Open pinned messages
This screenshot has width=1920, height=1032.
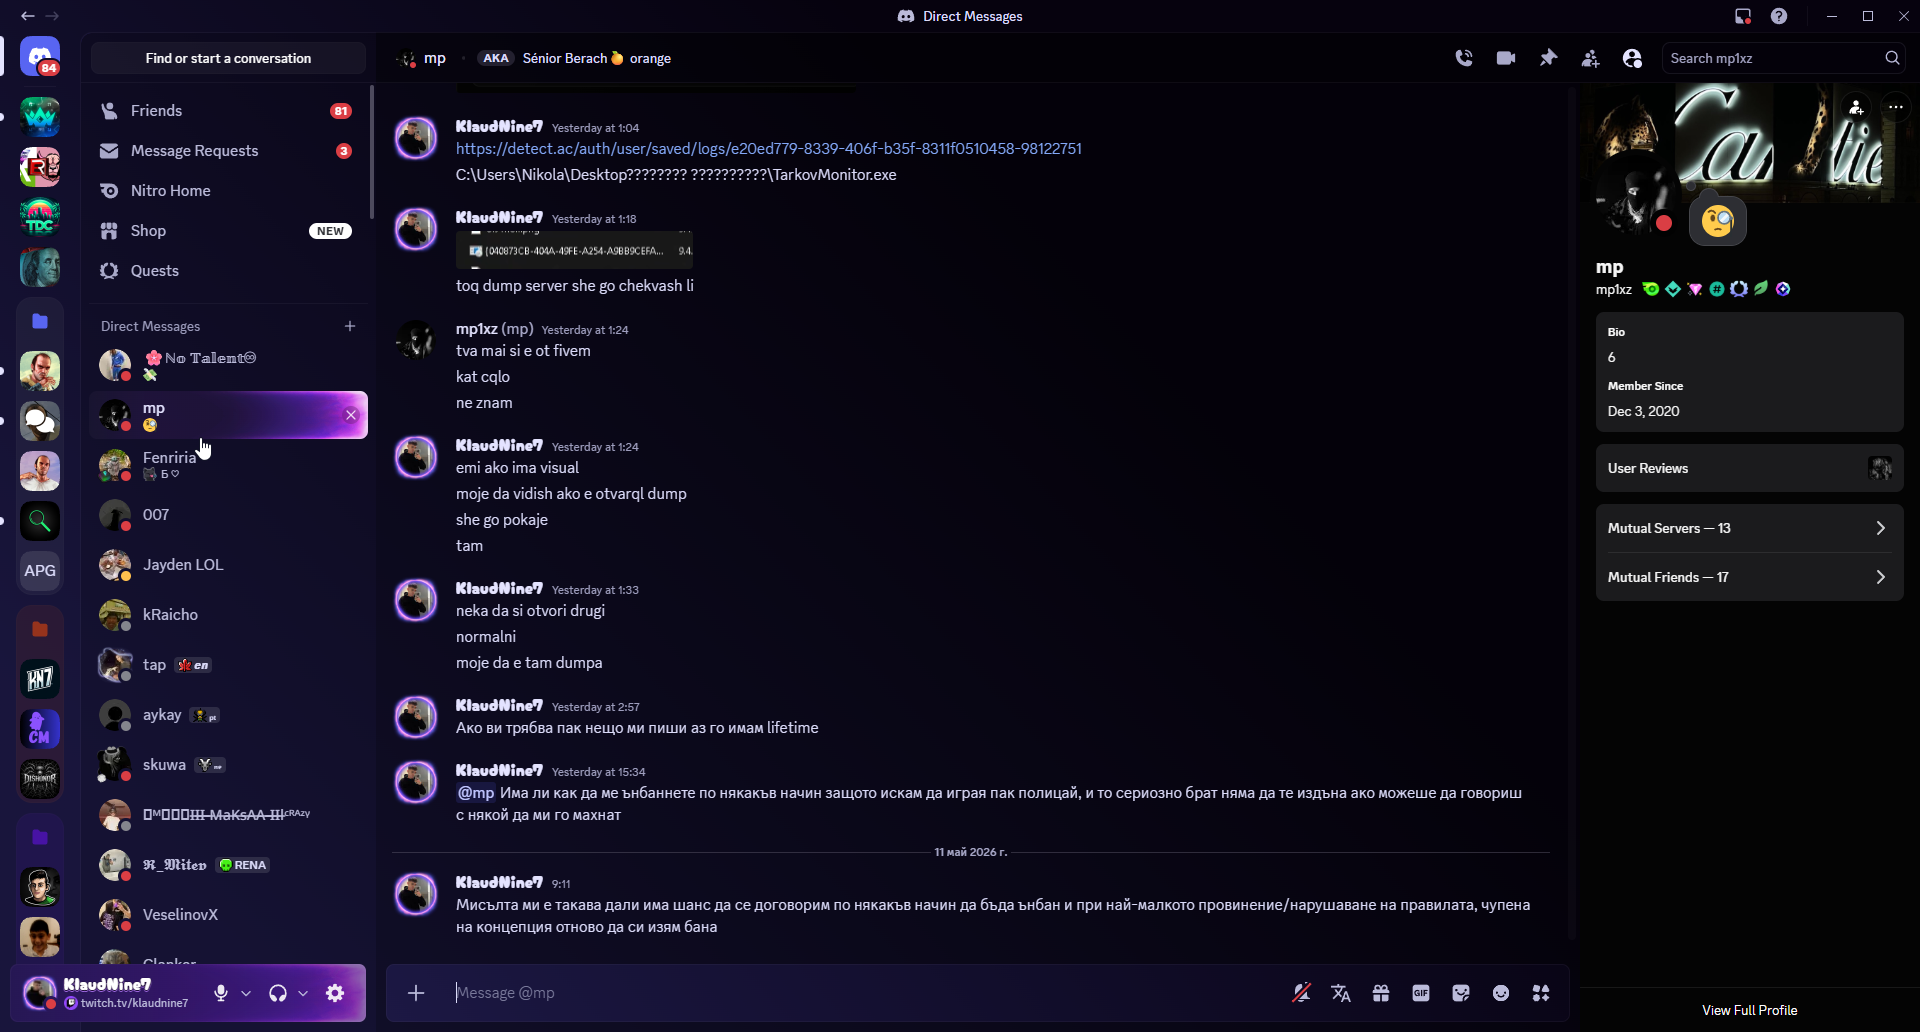[1548, 58]
